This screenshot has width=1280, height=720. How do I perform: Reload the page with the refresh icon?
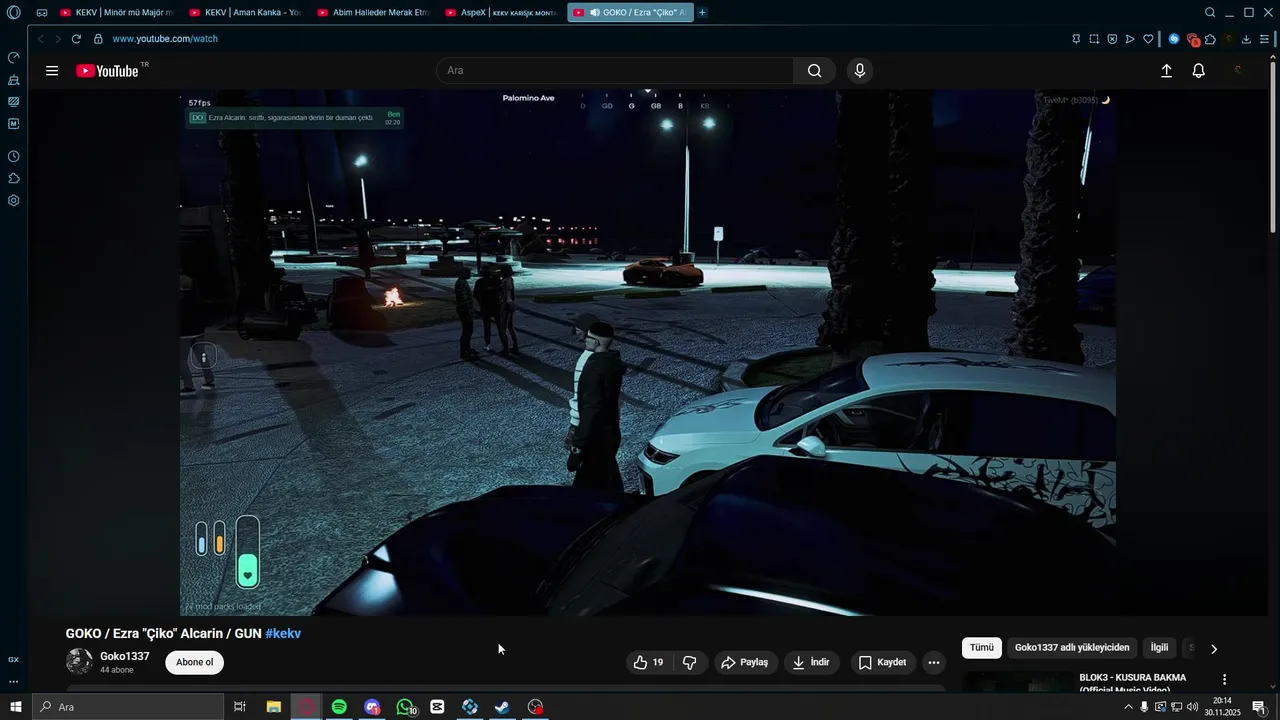click(76, 39)
